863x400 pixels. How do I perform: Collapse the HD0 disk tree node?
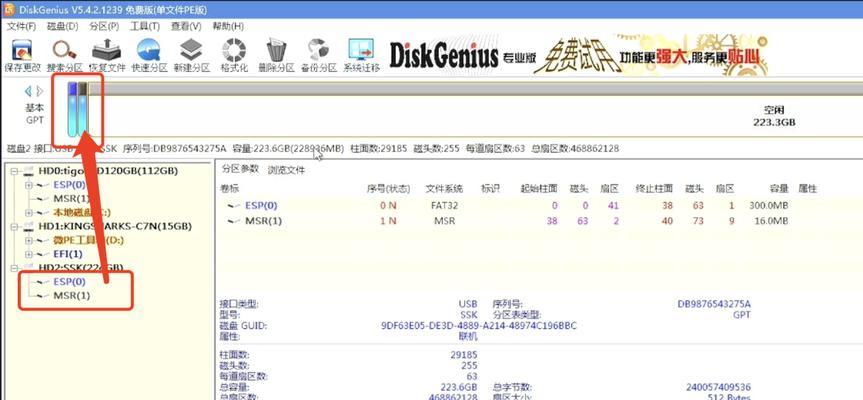point(15,171)
